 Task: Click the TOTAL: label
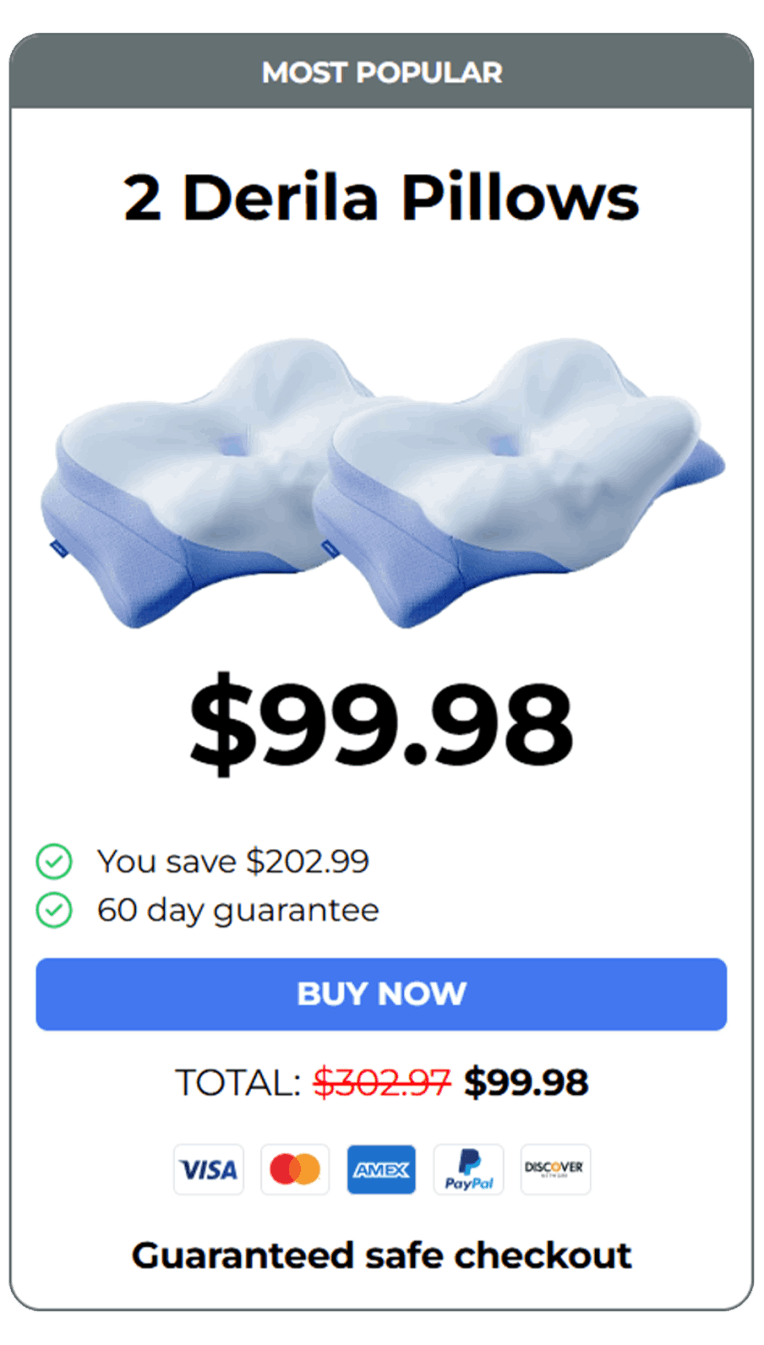click(238, 1082)
